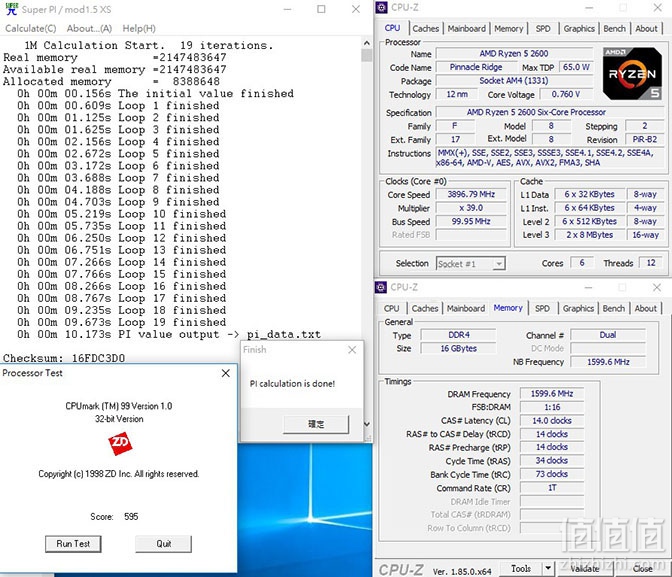Open the Calculate(C) menu
Viewport: 672px width, 577px height.
coord(30,28)
